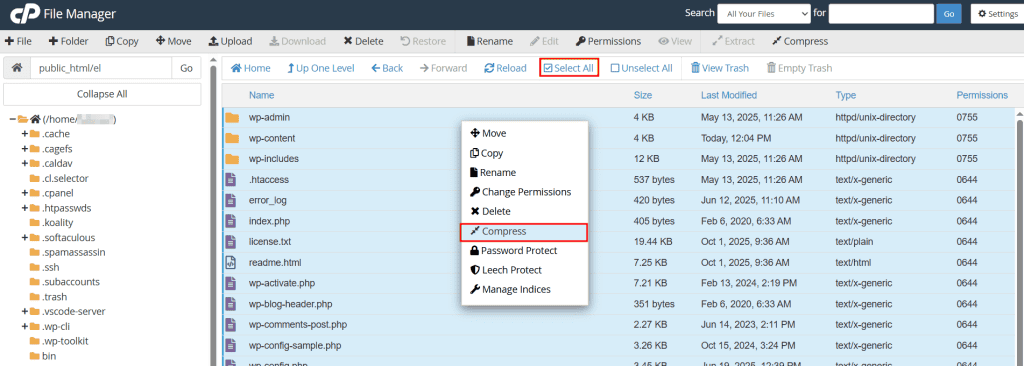The width and height of the screenshot is (1024, 366).
Task: Sort files by the Size column header
Action: point(643,95)
